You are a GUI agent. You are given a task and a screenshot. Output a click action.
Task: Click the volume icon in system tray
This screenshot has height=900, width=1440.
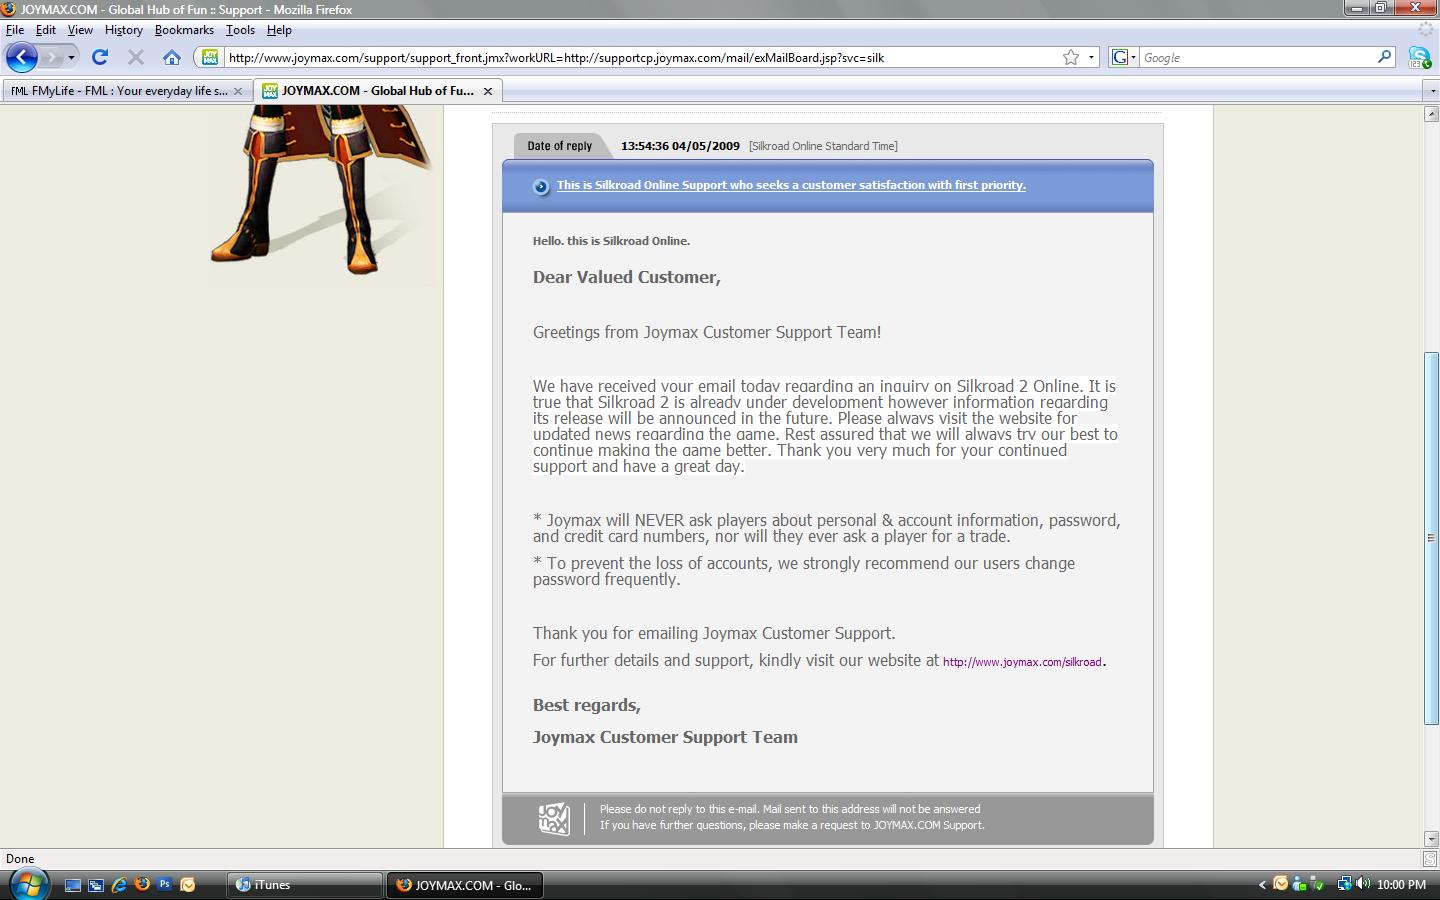coord(1362,884)
